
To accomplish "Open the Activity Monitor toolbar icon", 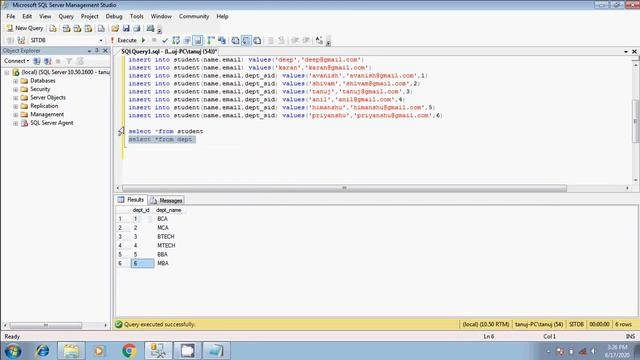I will [150, 28].
